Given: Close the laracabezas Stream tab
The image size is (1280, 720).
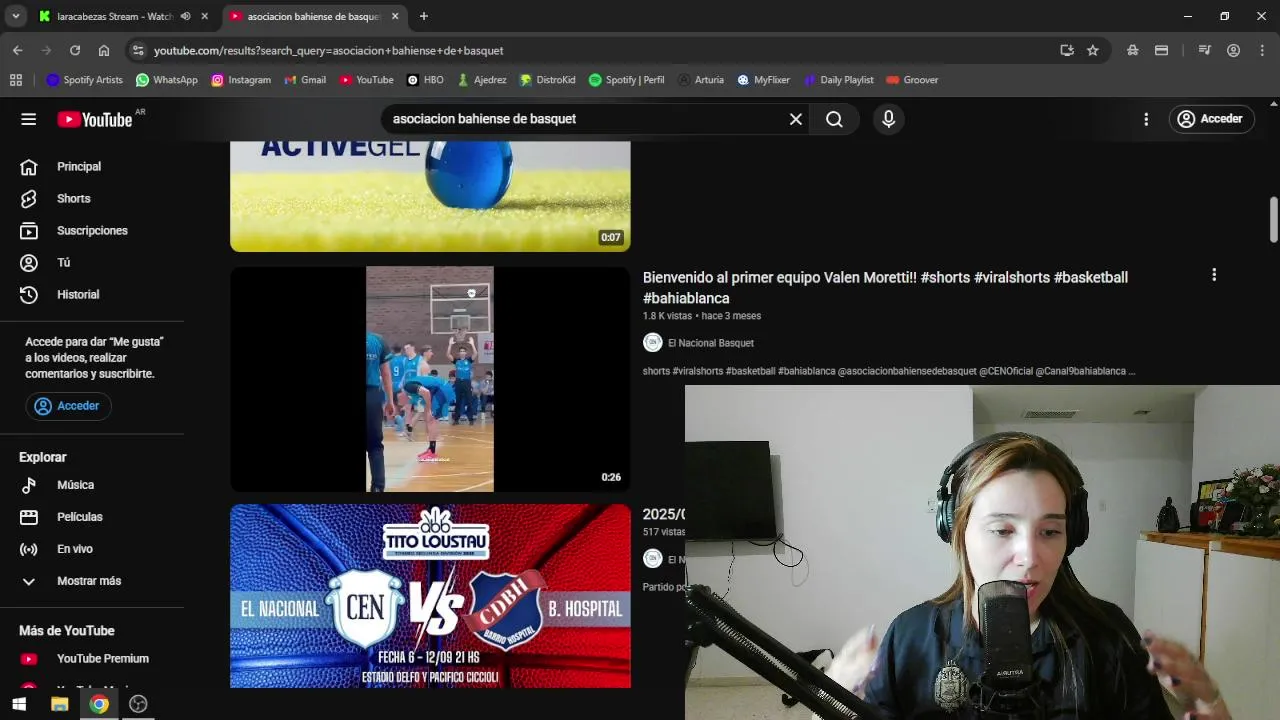Looking at the screenshot, I should tap(205, 17).
